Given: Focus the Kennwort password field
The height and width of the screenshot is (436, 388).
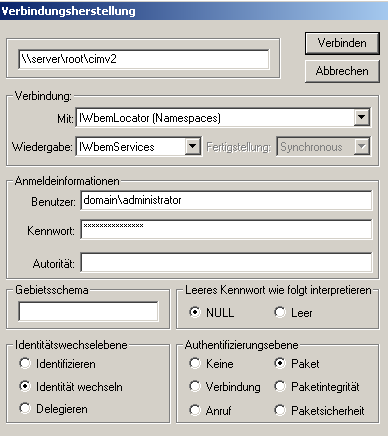Looking at the screenshot, I should tap(226, 229).
